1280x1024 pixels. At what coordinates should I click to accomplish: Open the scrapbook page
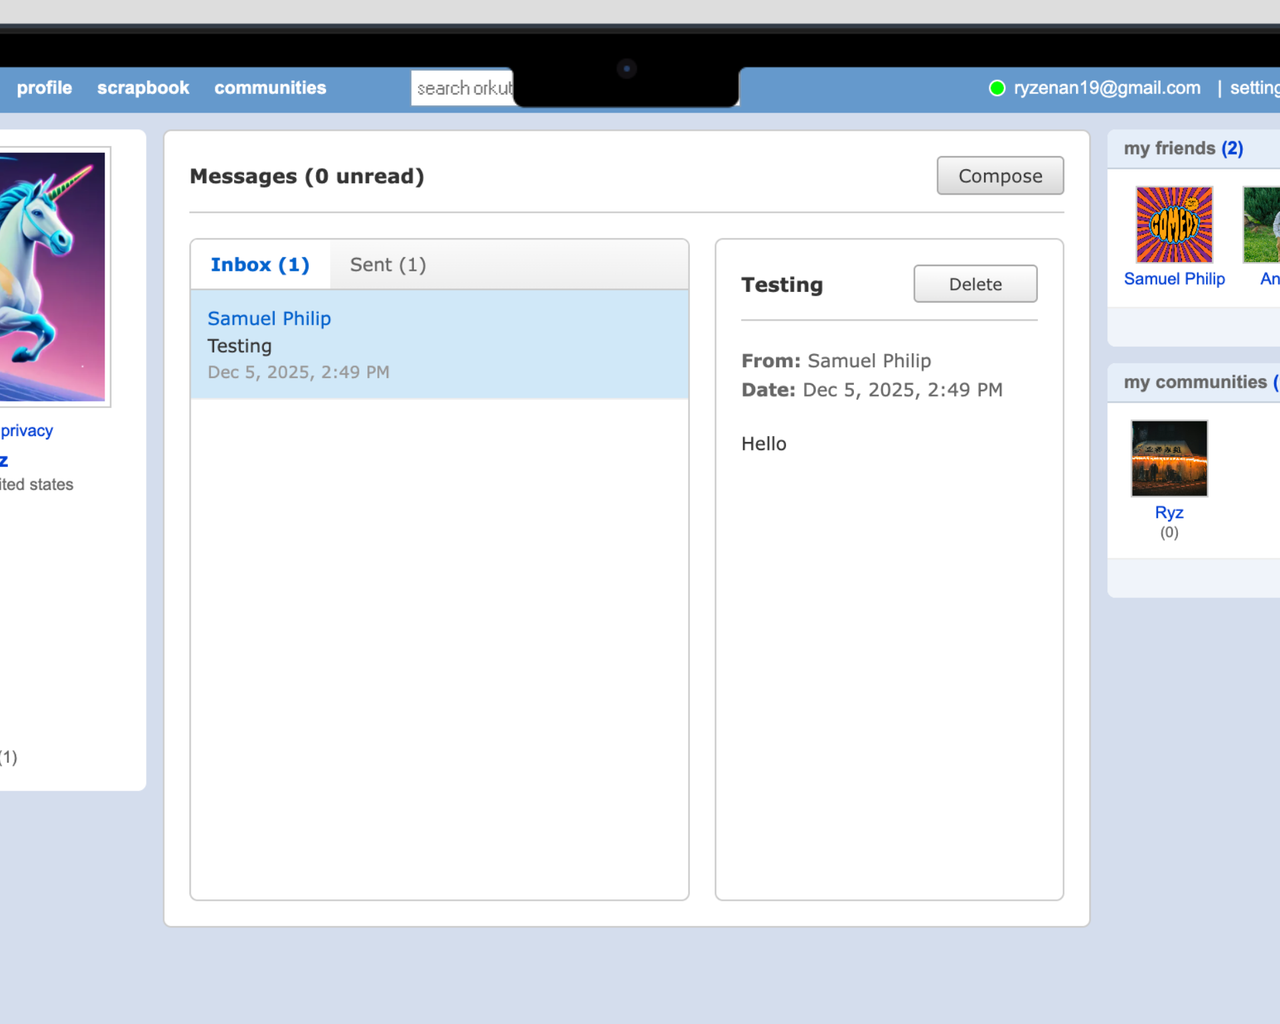coord(143,88)
